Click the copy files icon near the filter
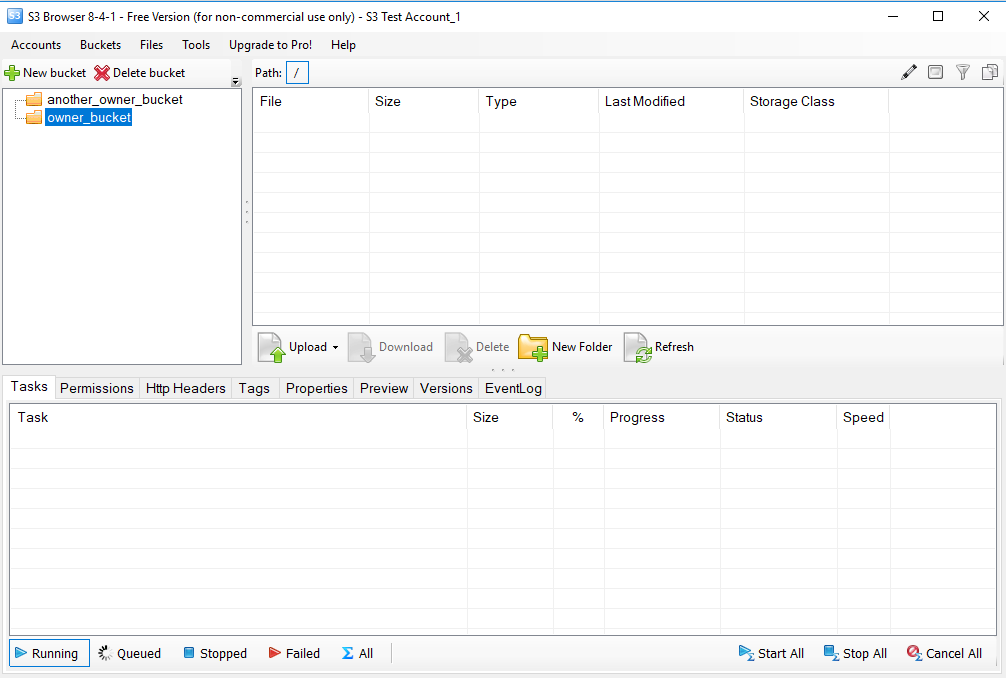The image size is (1006, 678). [x=989, y=72]
